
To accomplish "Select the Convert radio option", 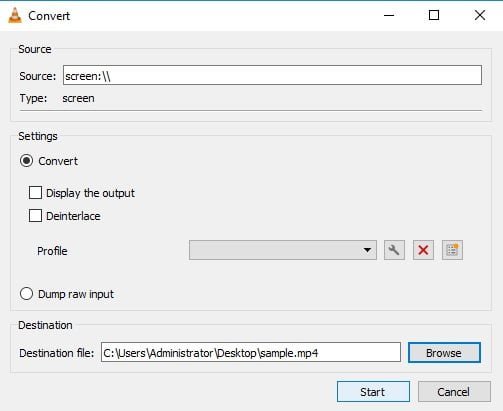I will [x=26, y=161].
